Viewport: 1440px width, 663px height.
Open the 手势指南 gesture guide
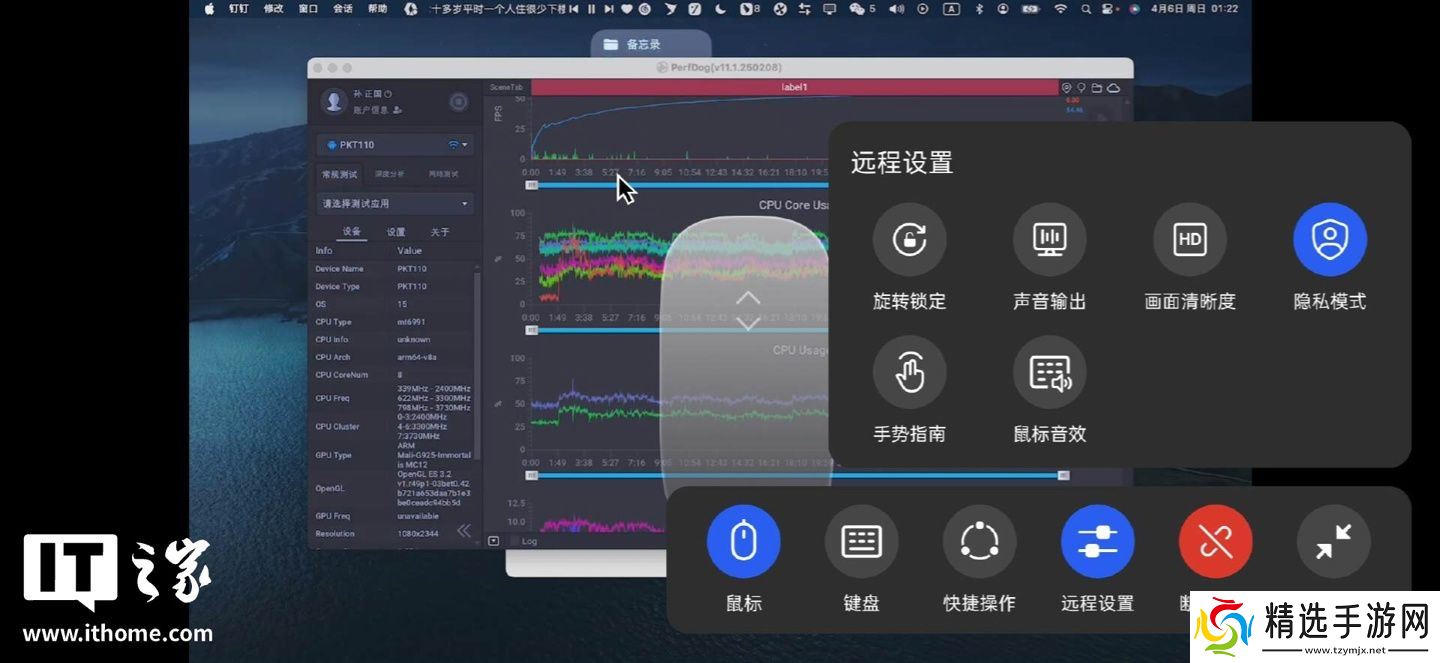pos(909,372)
